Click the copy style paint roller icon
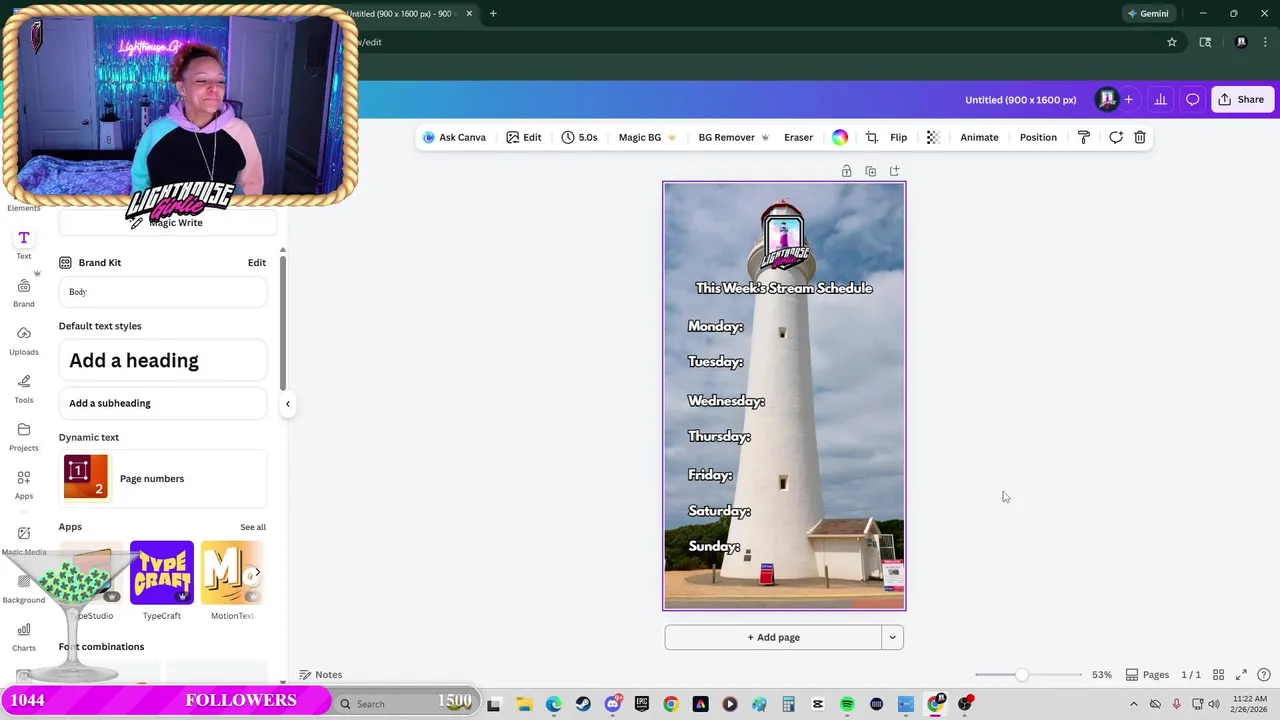This screenshot has height=720, width=1280. (1084, 137)
